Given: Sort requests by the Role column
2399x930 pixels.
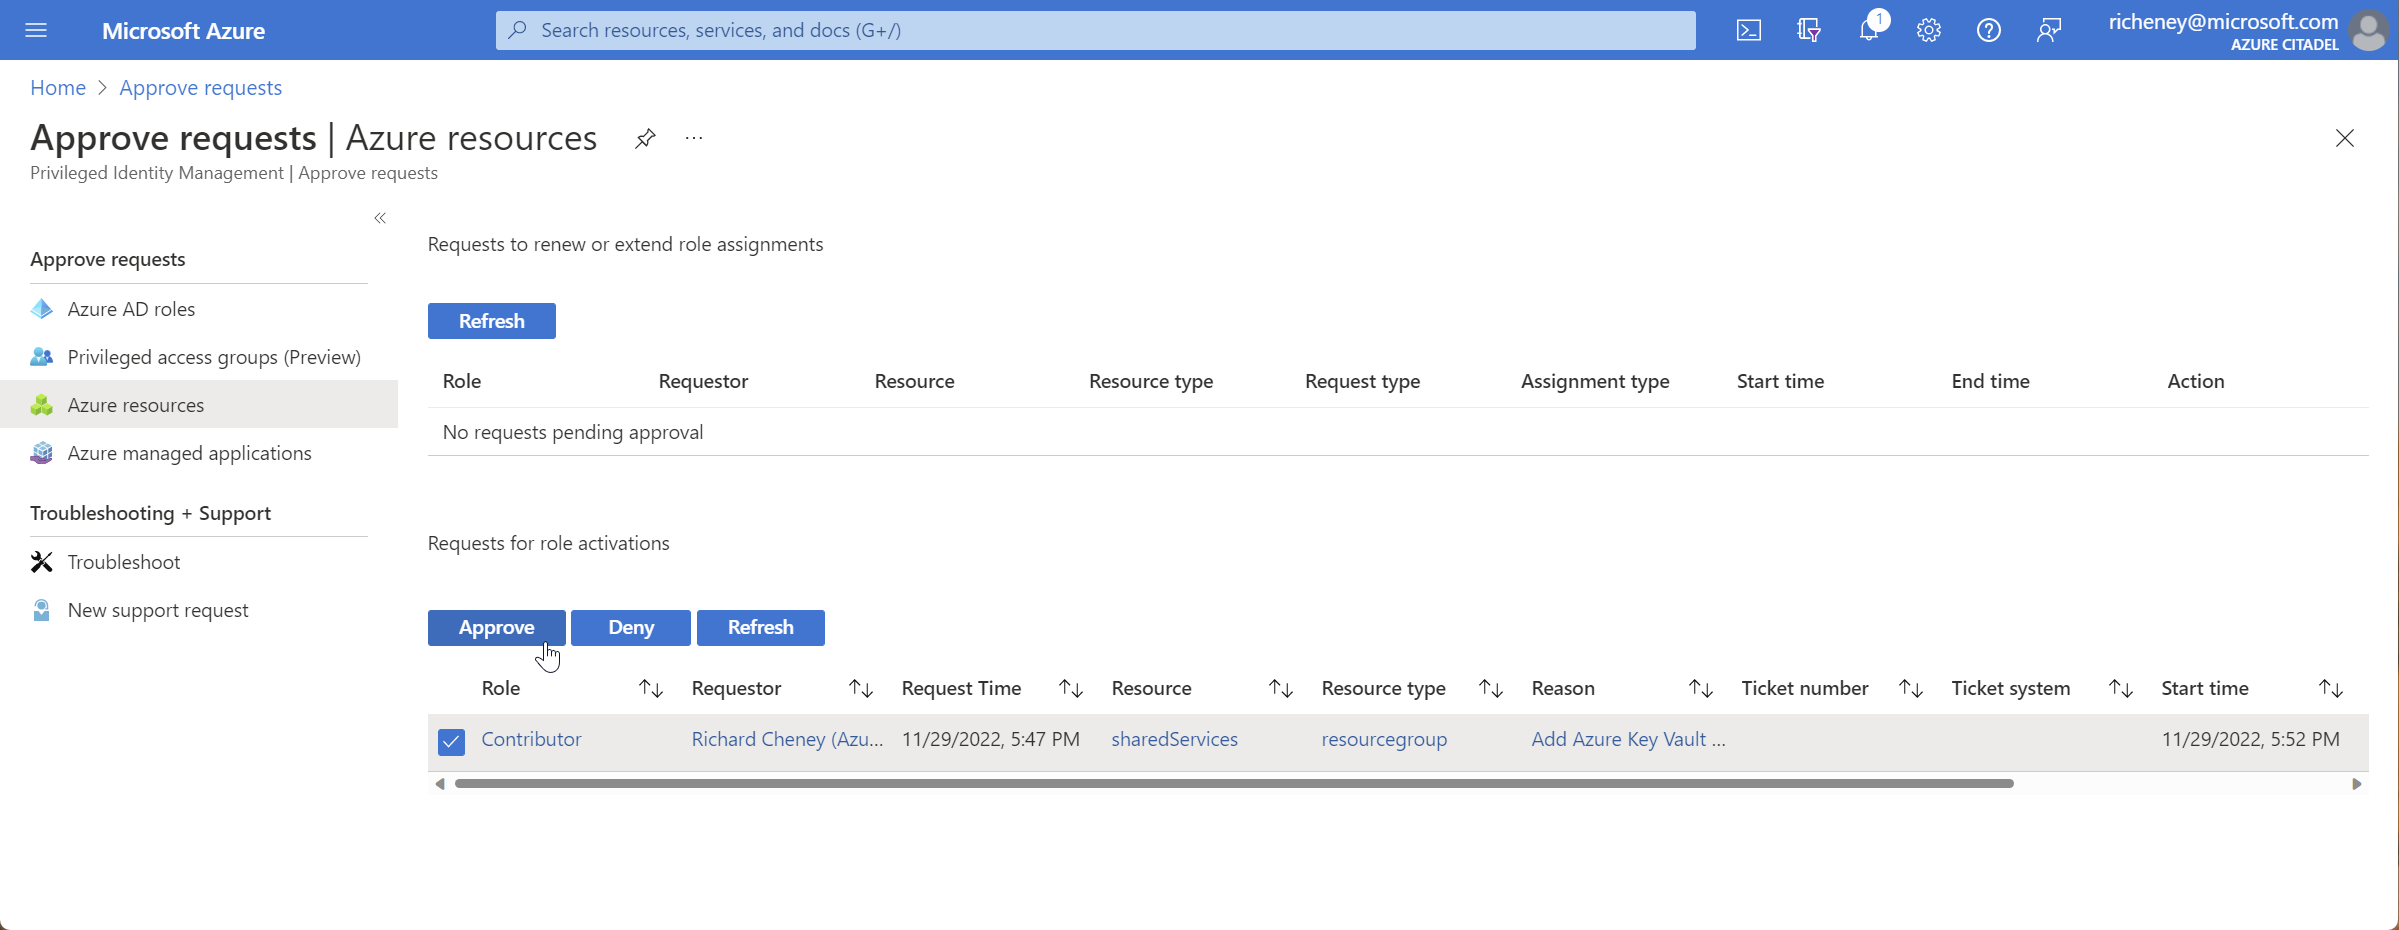Looking at the screenshot, I should click(x=651, y=688).
